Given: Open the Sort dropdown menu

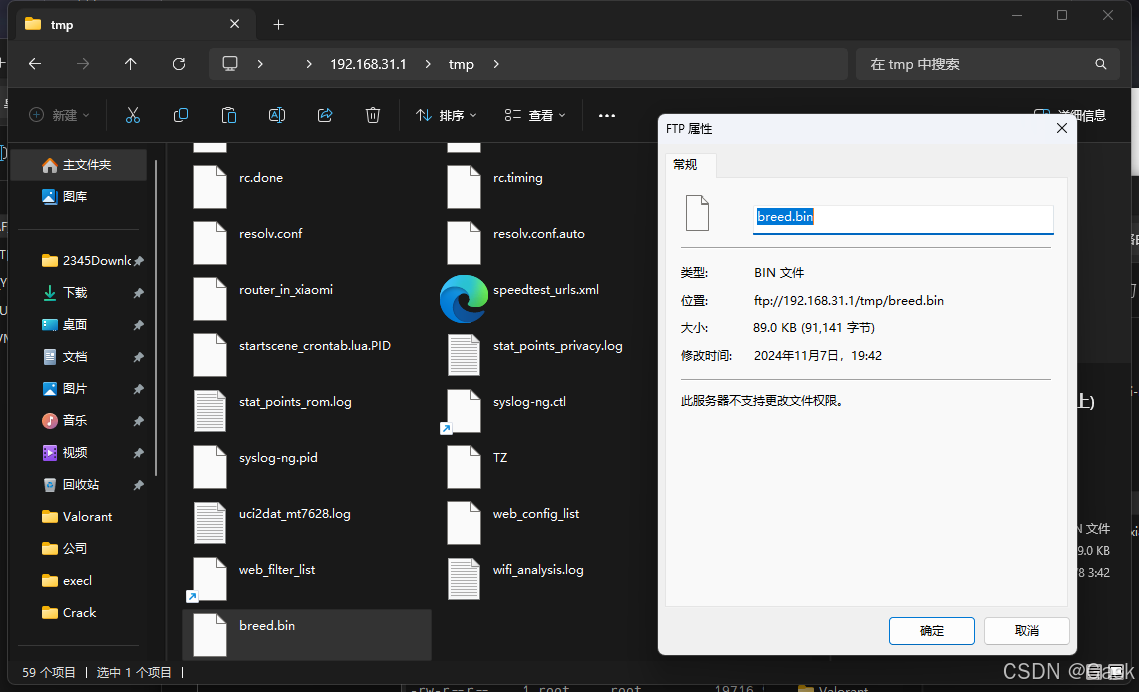Looking at the screenshot, I should coord(446,115).
